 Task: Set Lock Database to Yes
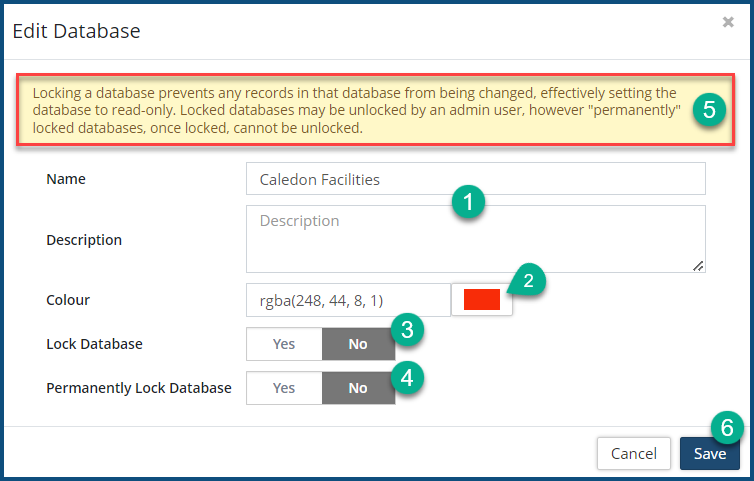[284, 344]
